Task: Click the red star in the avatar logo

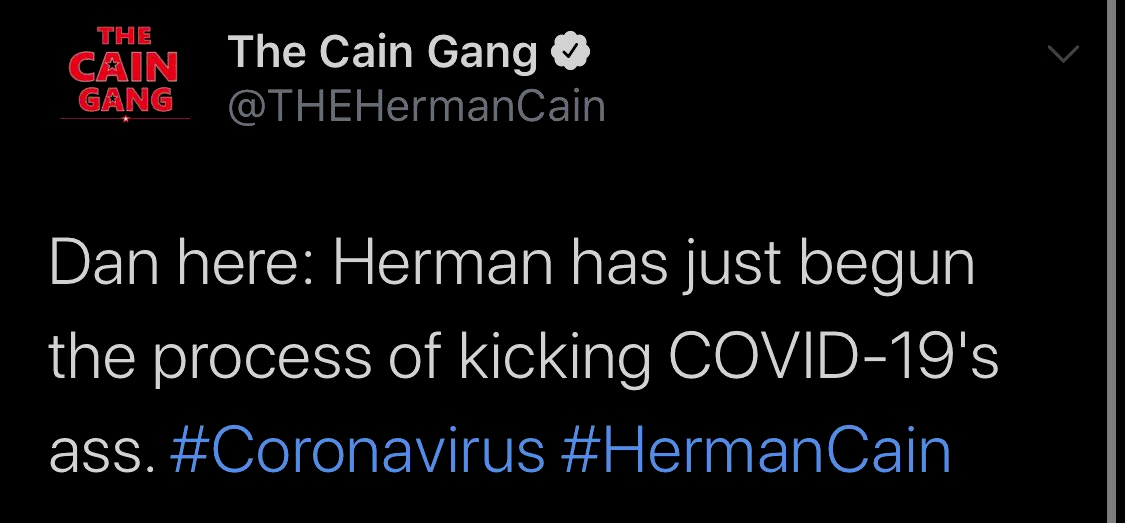Action: [126, 119]
